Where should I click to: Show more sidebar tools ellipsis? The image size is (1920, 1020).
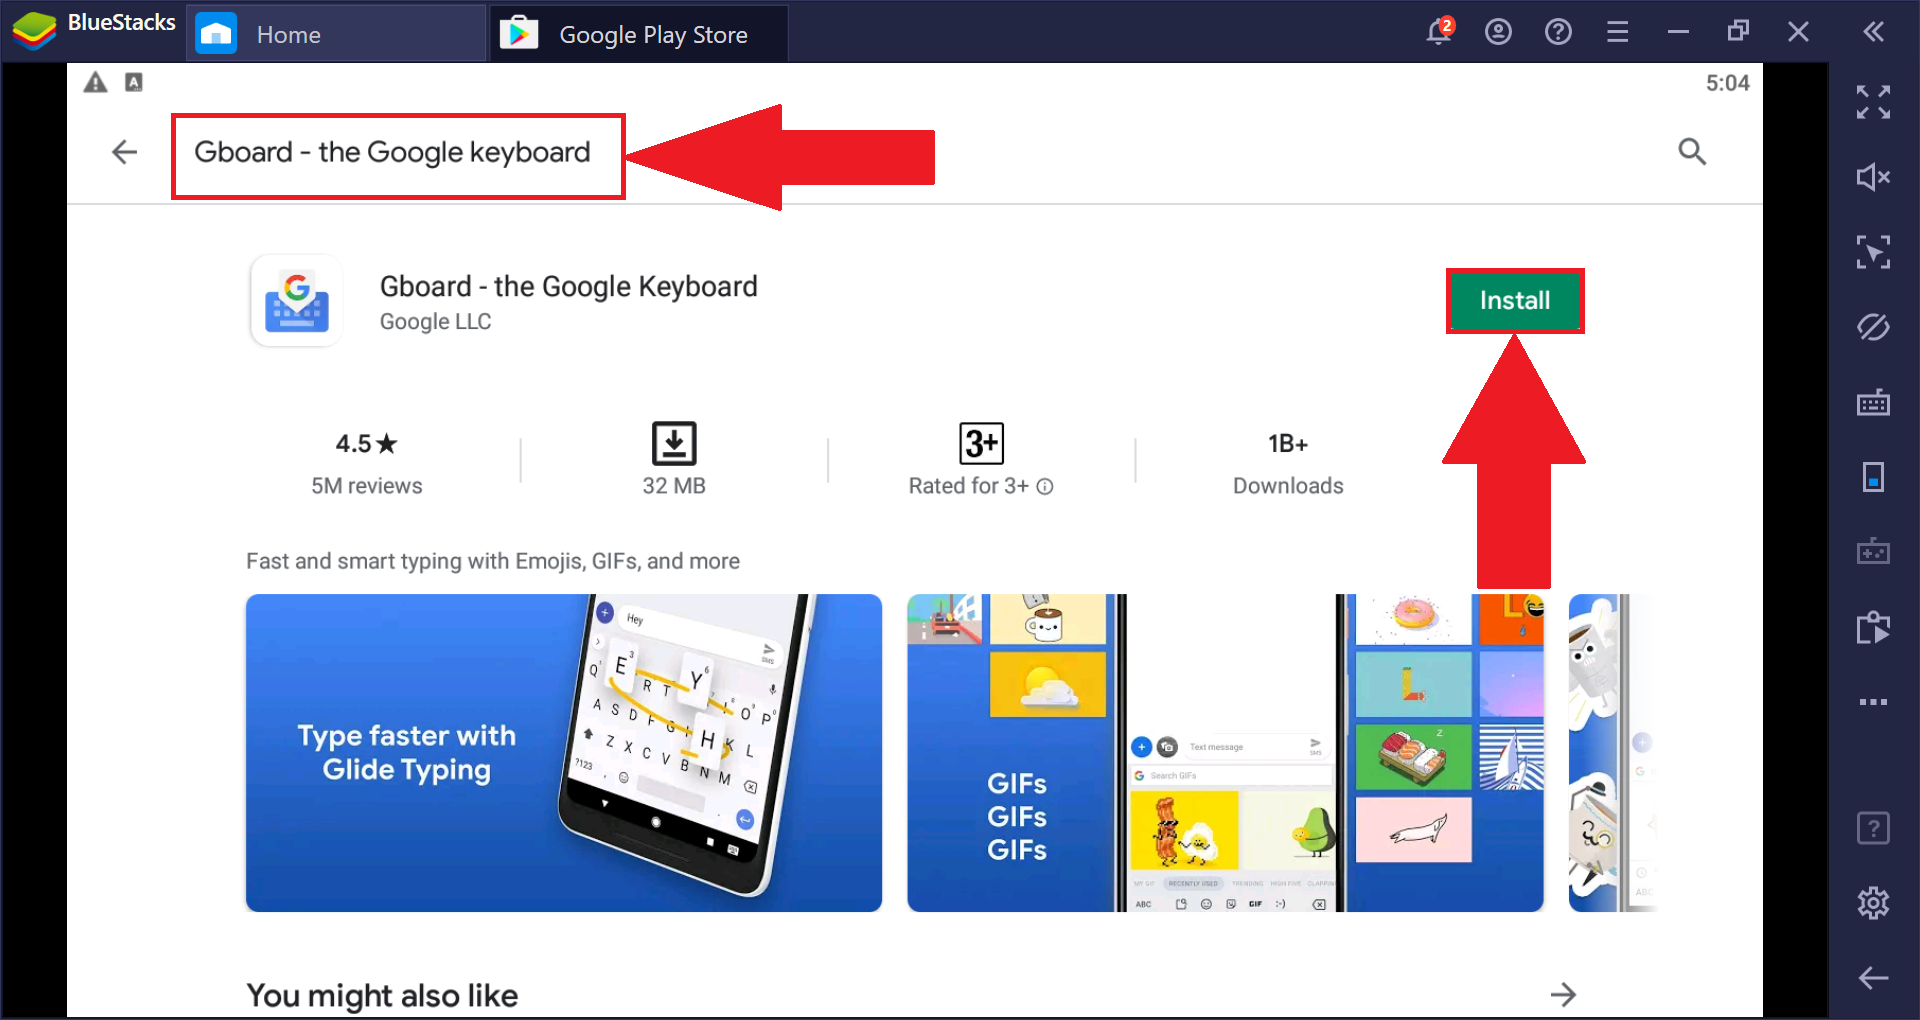1873,702
